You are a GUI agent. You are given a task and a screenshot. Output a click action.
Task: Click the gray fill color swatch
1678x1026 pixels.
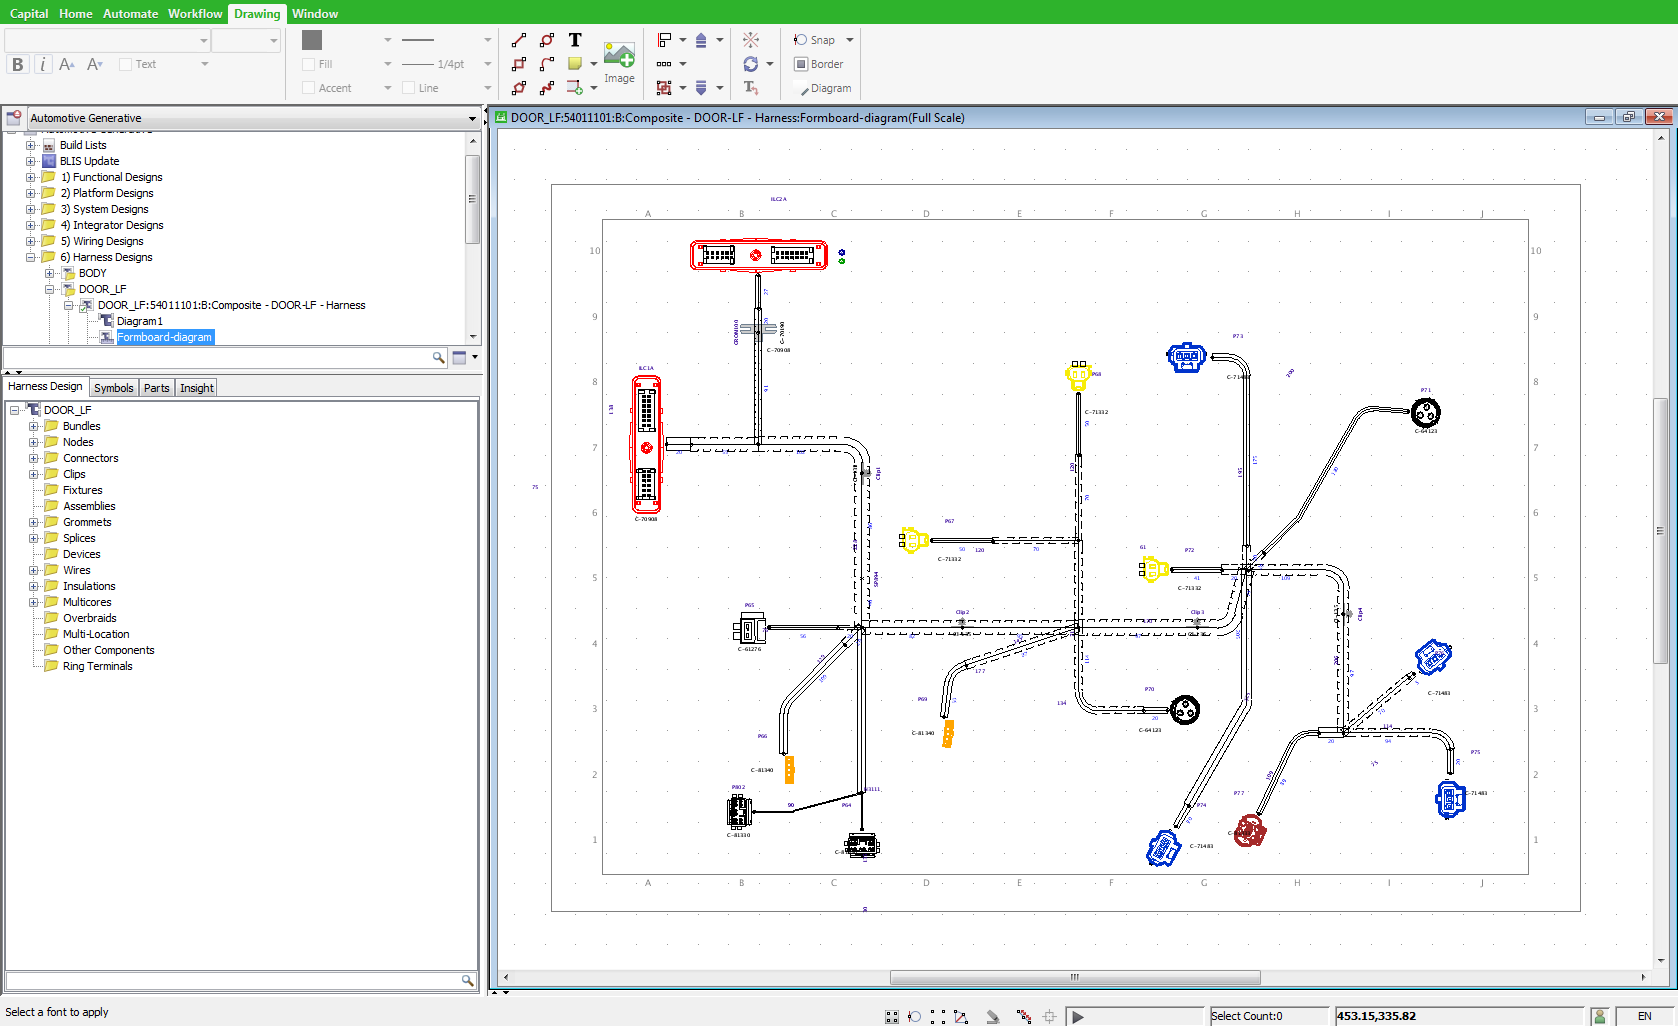pyautogui.click(x=312, y=40)
